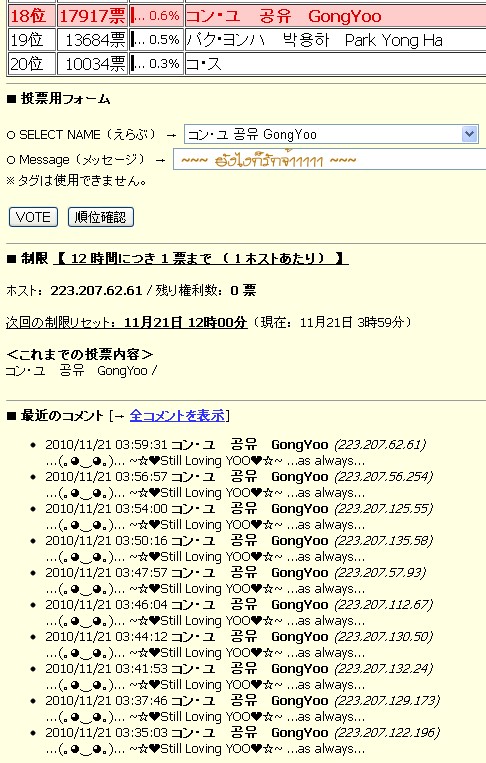Click 17917票 vote count cell
The width and height of the screenshot is (486, 763).
click(x=92, y=16)
